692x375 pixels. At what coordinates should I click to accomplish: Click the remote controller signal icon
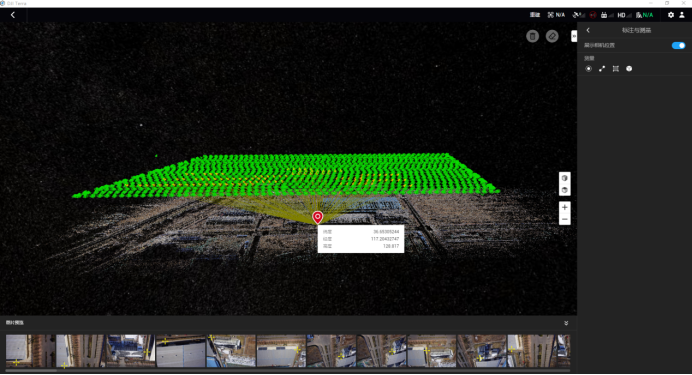click(607, 15)
